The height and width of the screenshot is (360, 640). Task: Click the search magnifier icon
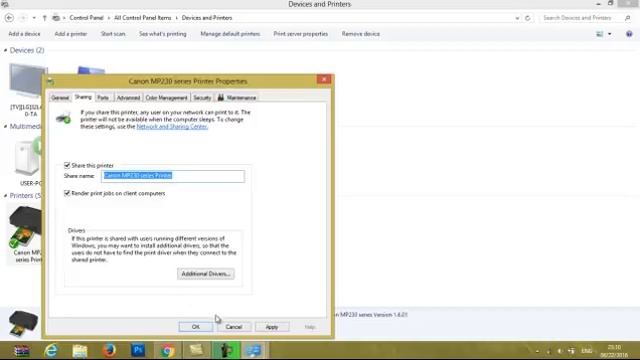coord(627,18)
